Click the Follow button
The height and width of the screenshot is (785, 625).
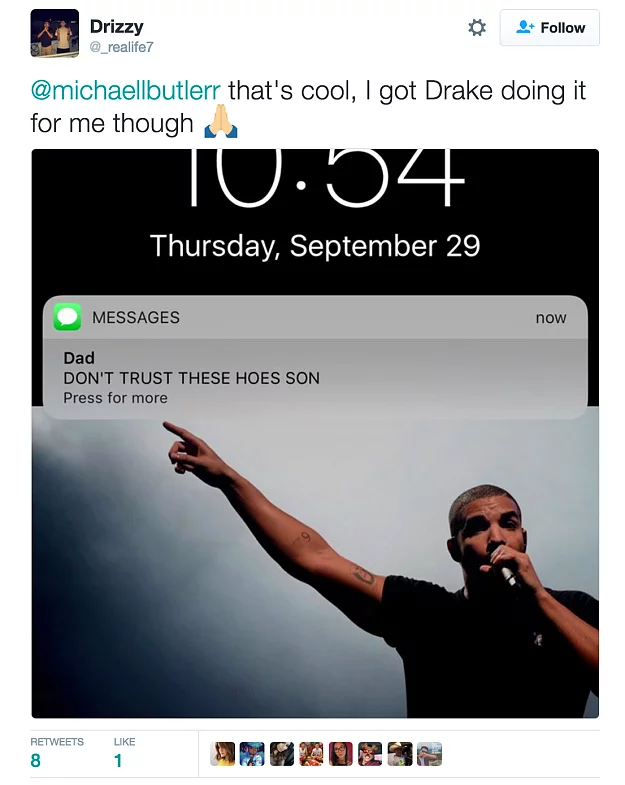549,28
